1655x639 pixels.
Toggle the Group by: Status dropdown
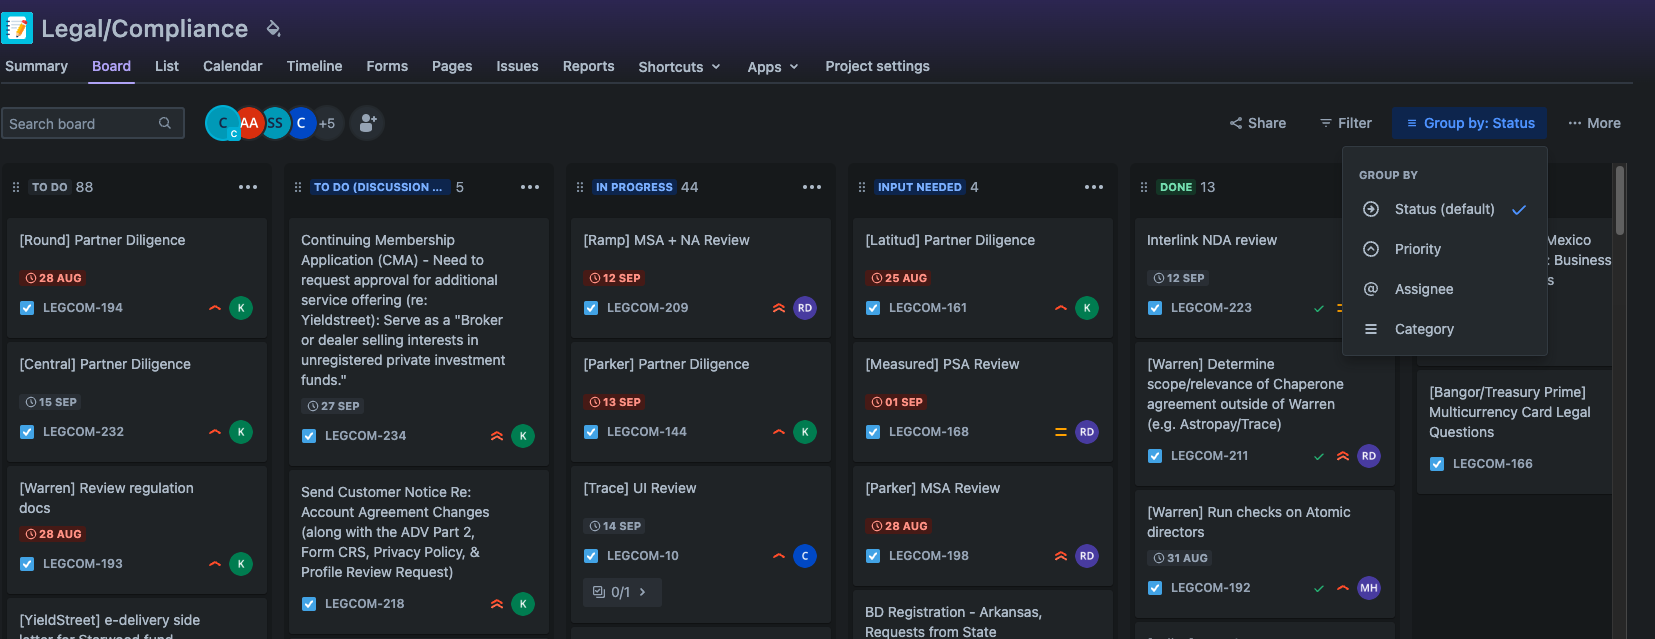[x=1470, y=123]
